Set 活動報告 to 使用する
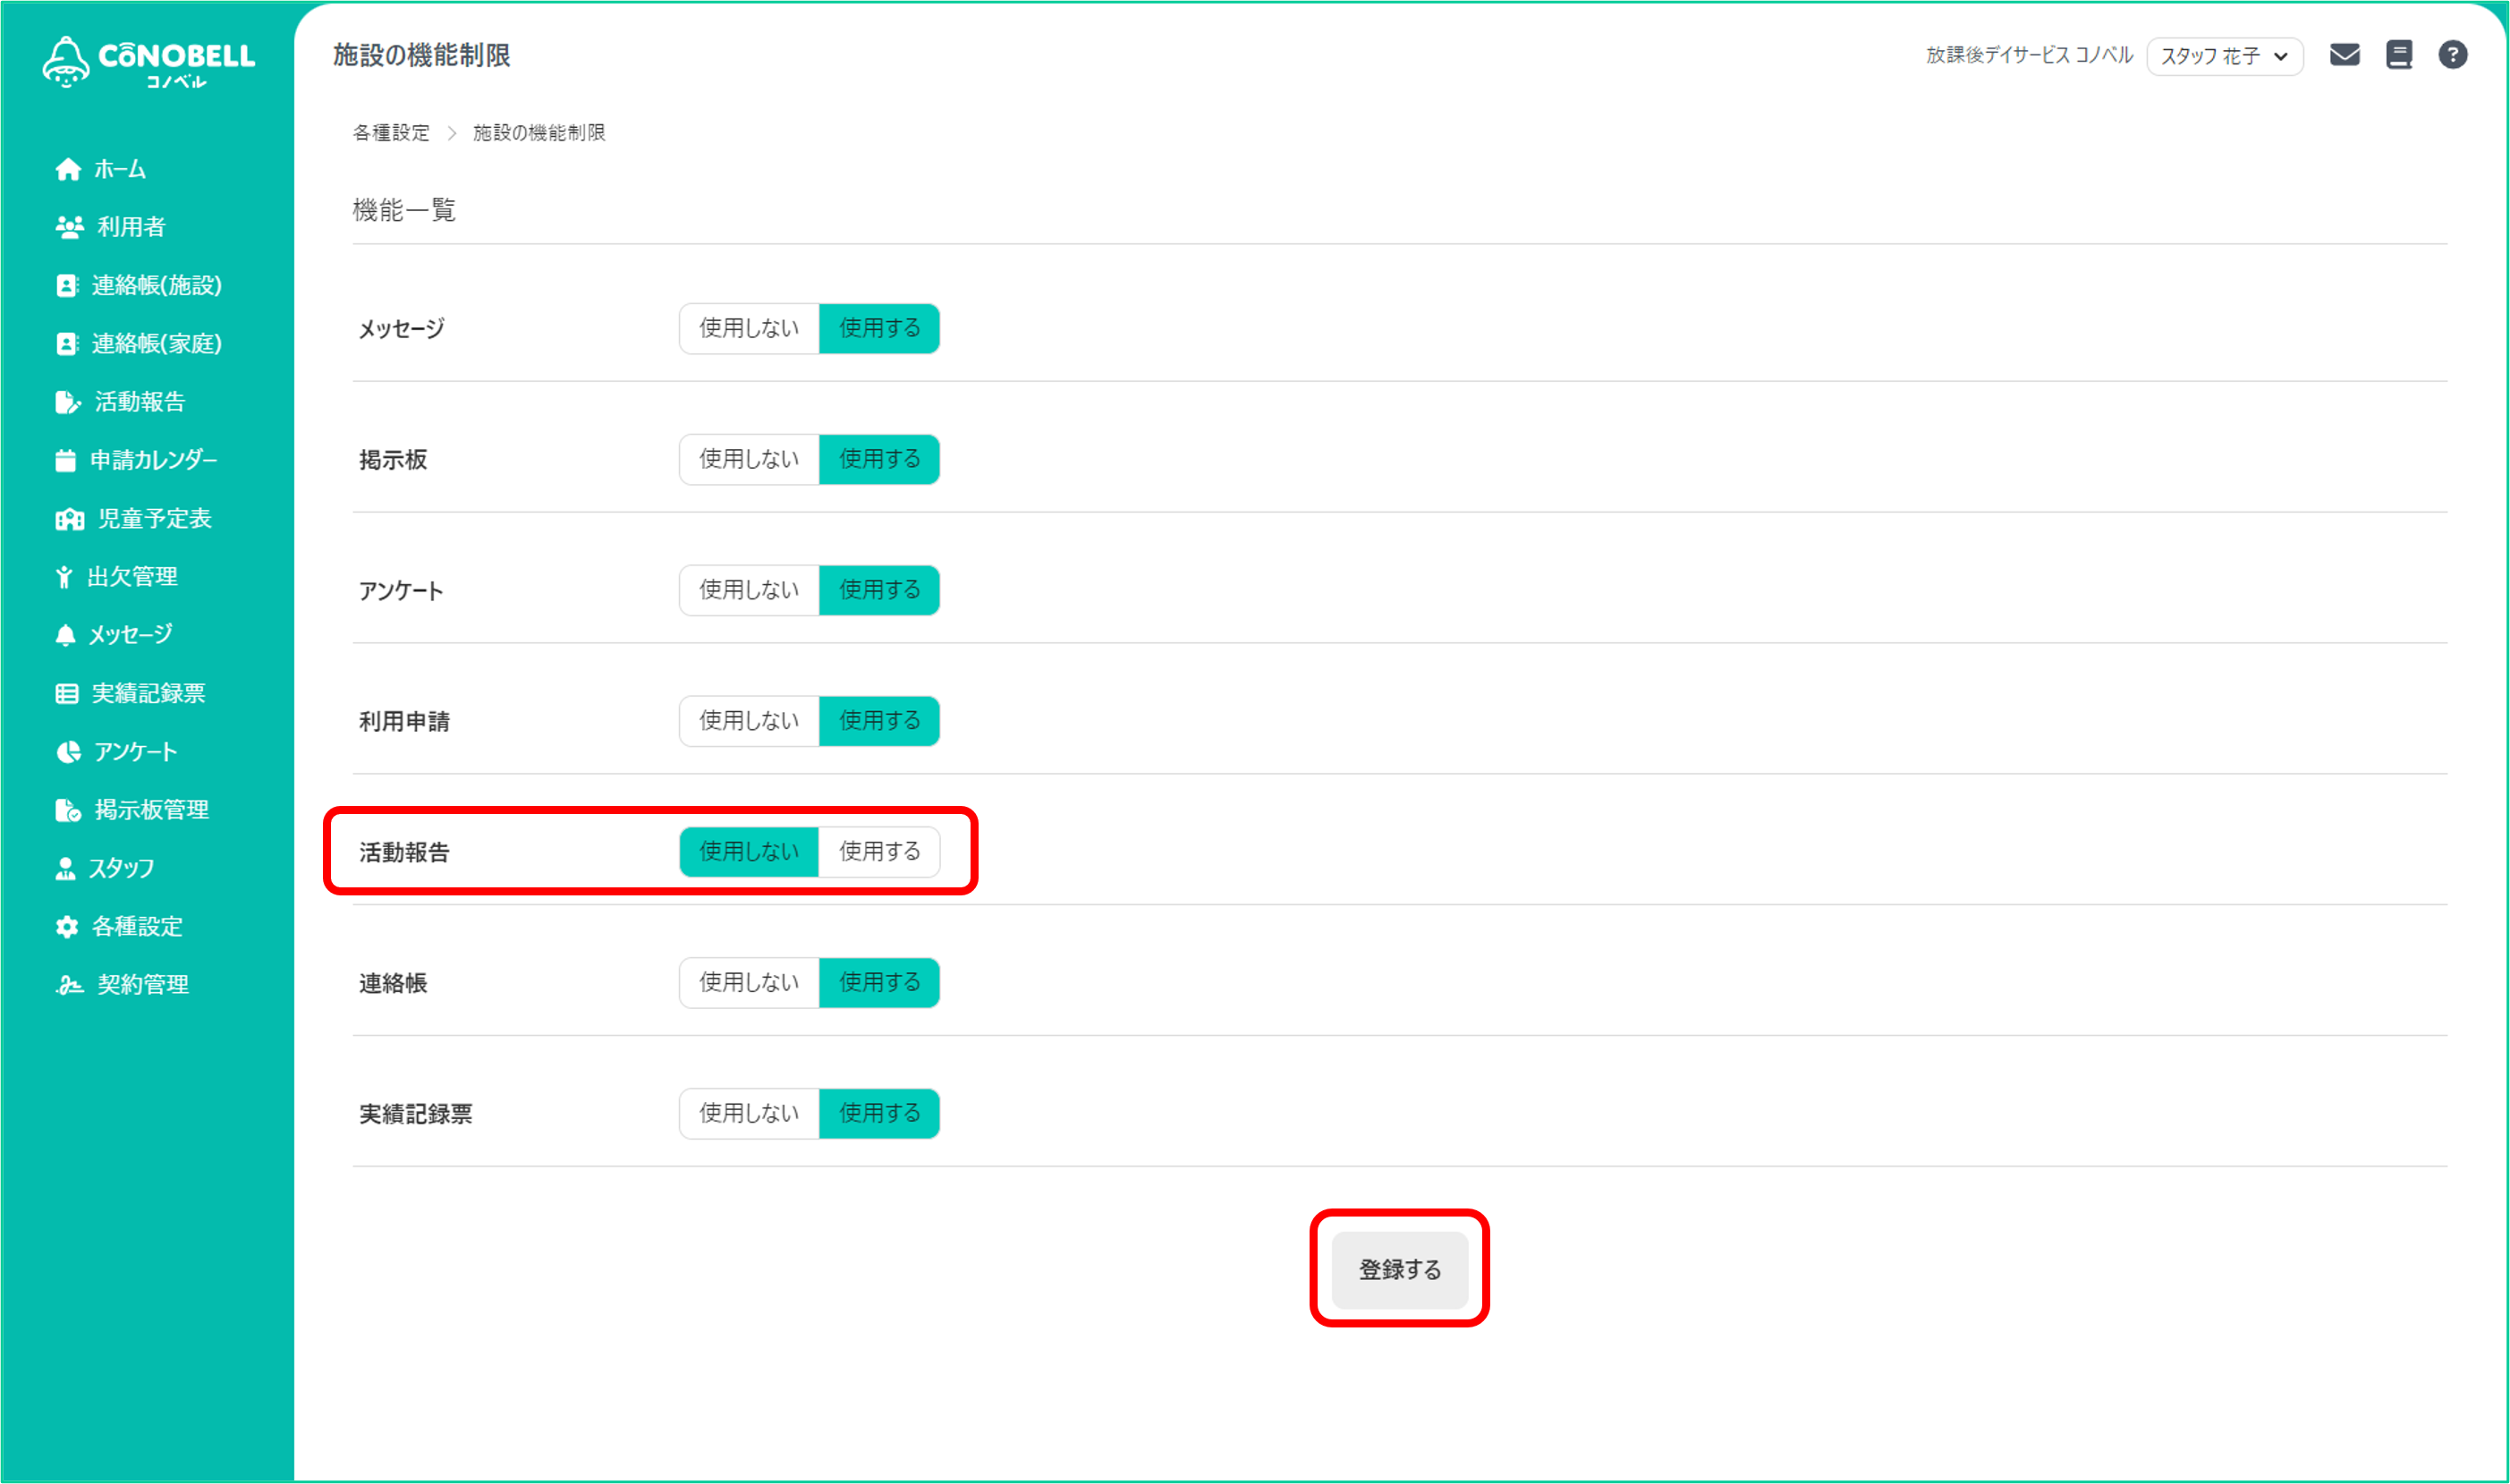 pos(879,852)
